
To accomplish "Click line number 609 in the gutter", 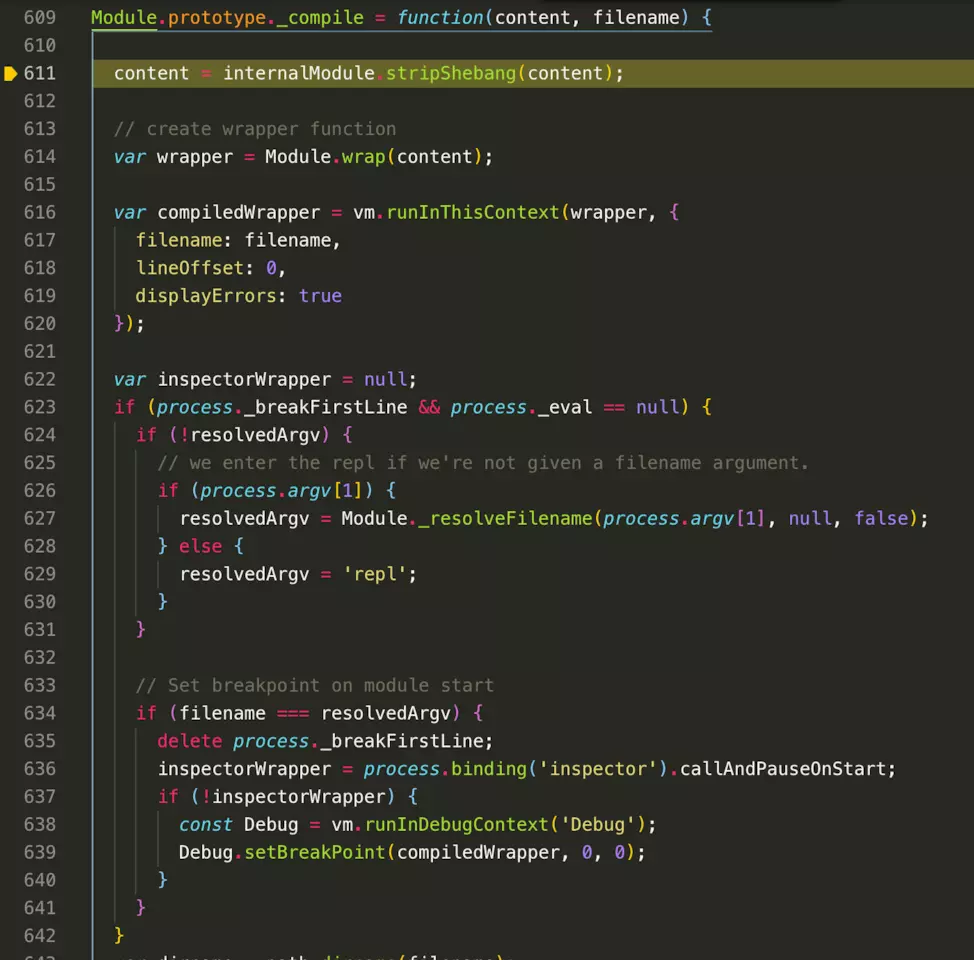I will [40, 17].
